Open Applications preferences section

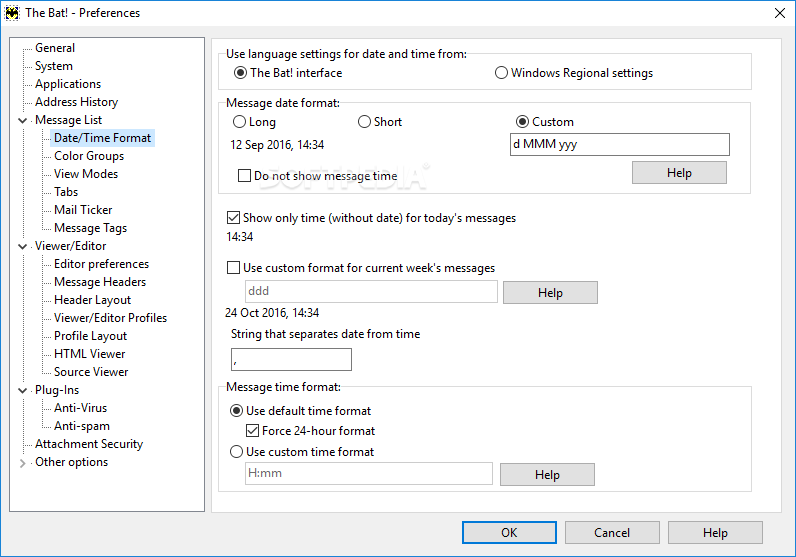click(68, 84)
